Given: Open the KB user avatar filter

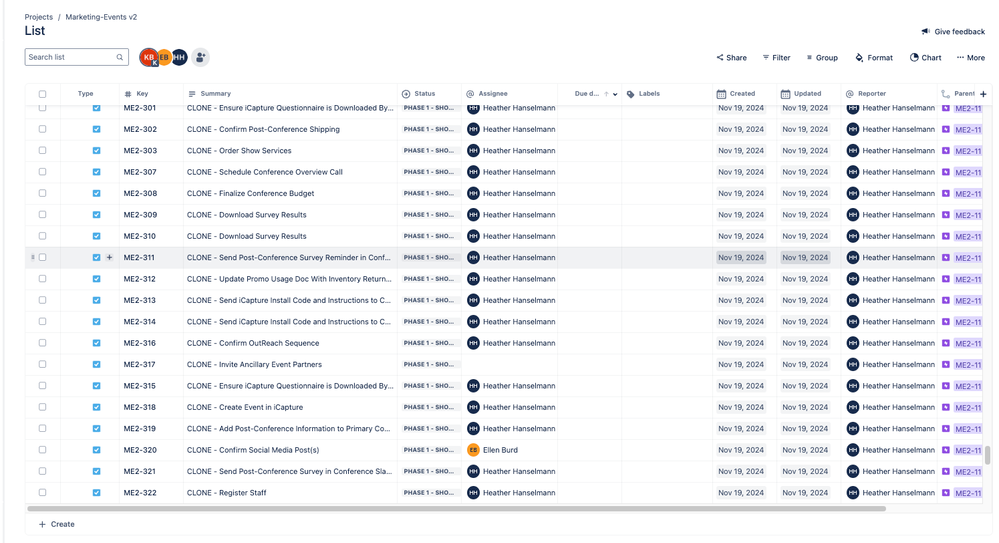Looking at the screenshot, I should click(148, 57).
